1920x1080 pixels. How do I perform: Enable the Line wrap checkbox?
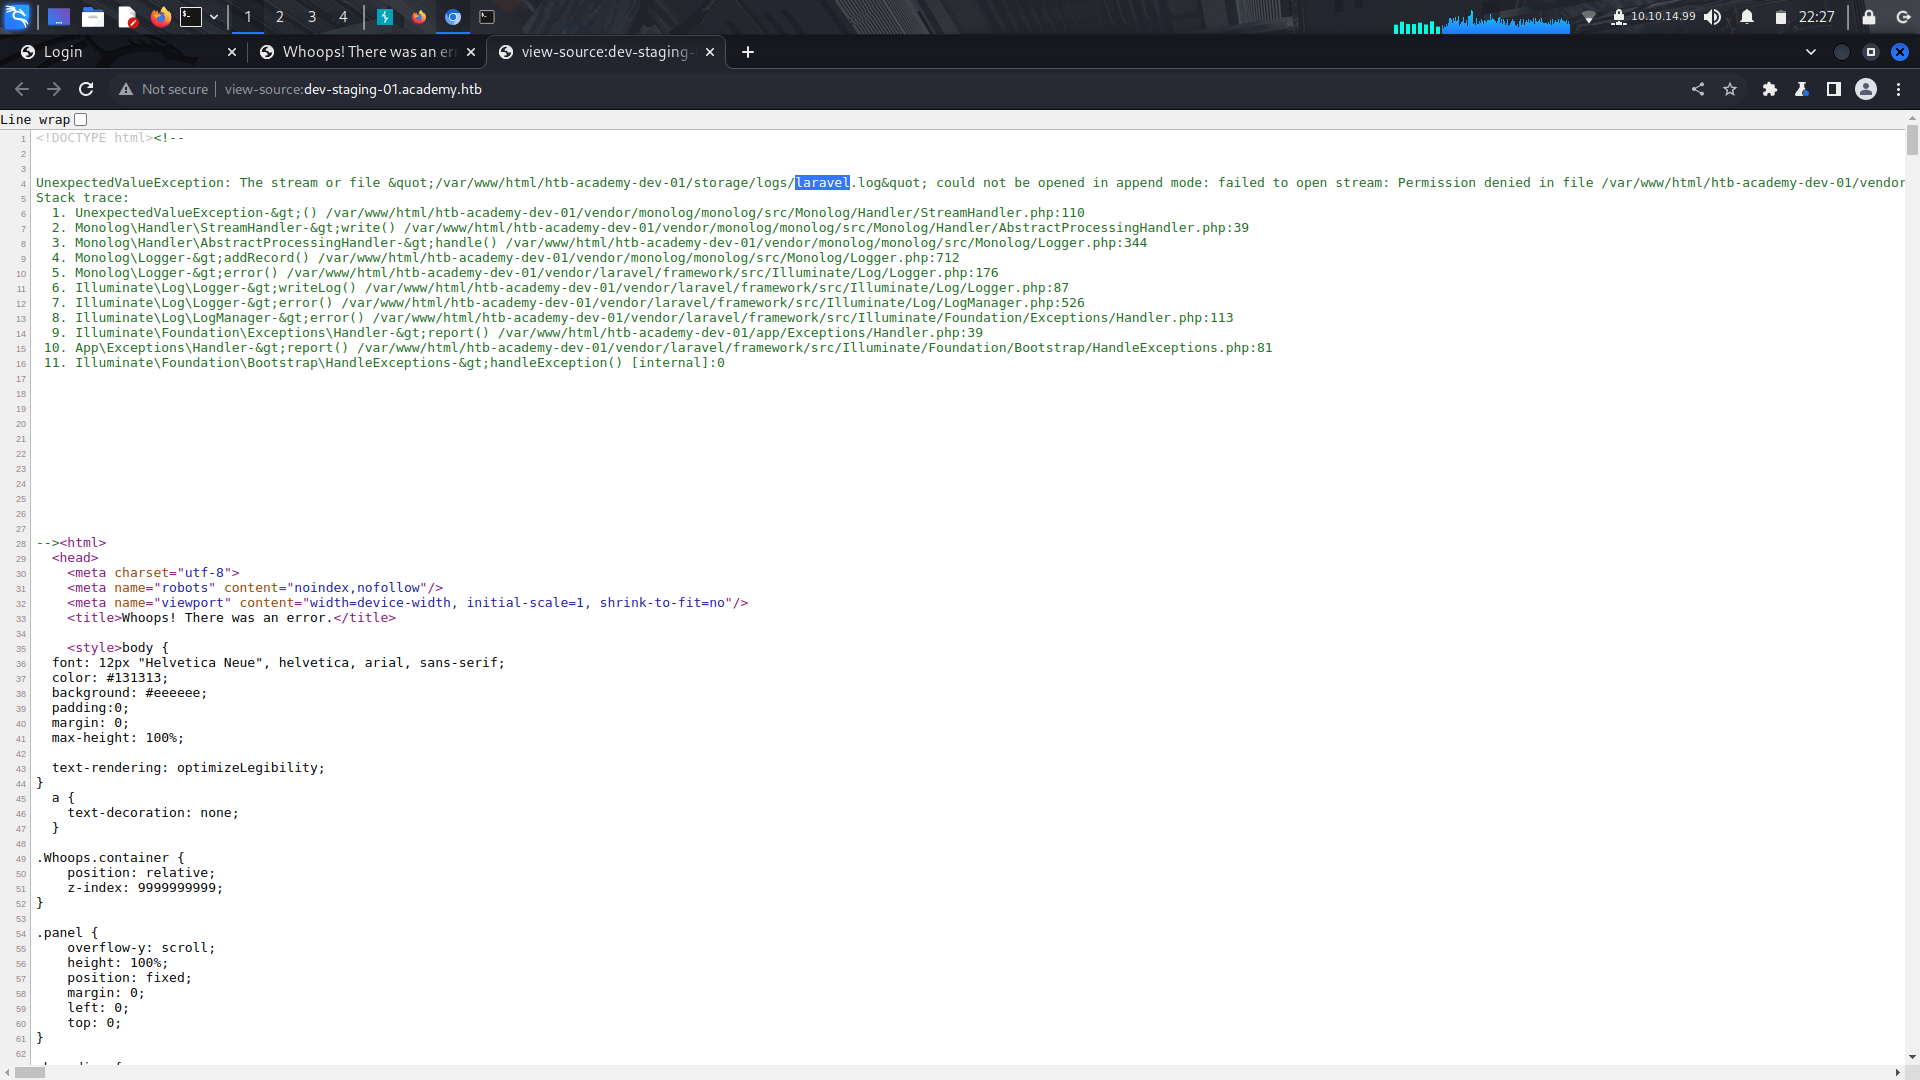click(80, 119)
